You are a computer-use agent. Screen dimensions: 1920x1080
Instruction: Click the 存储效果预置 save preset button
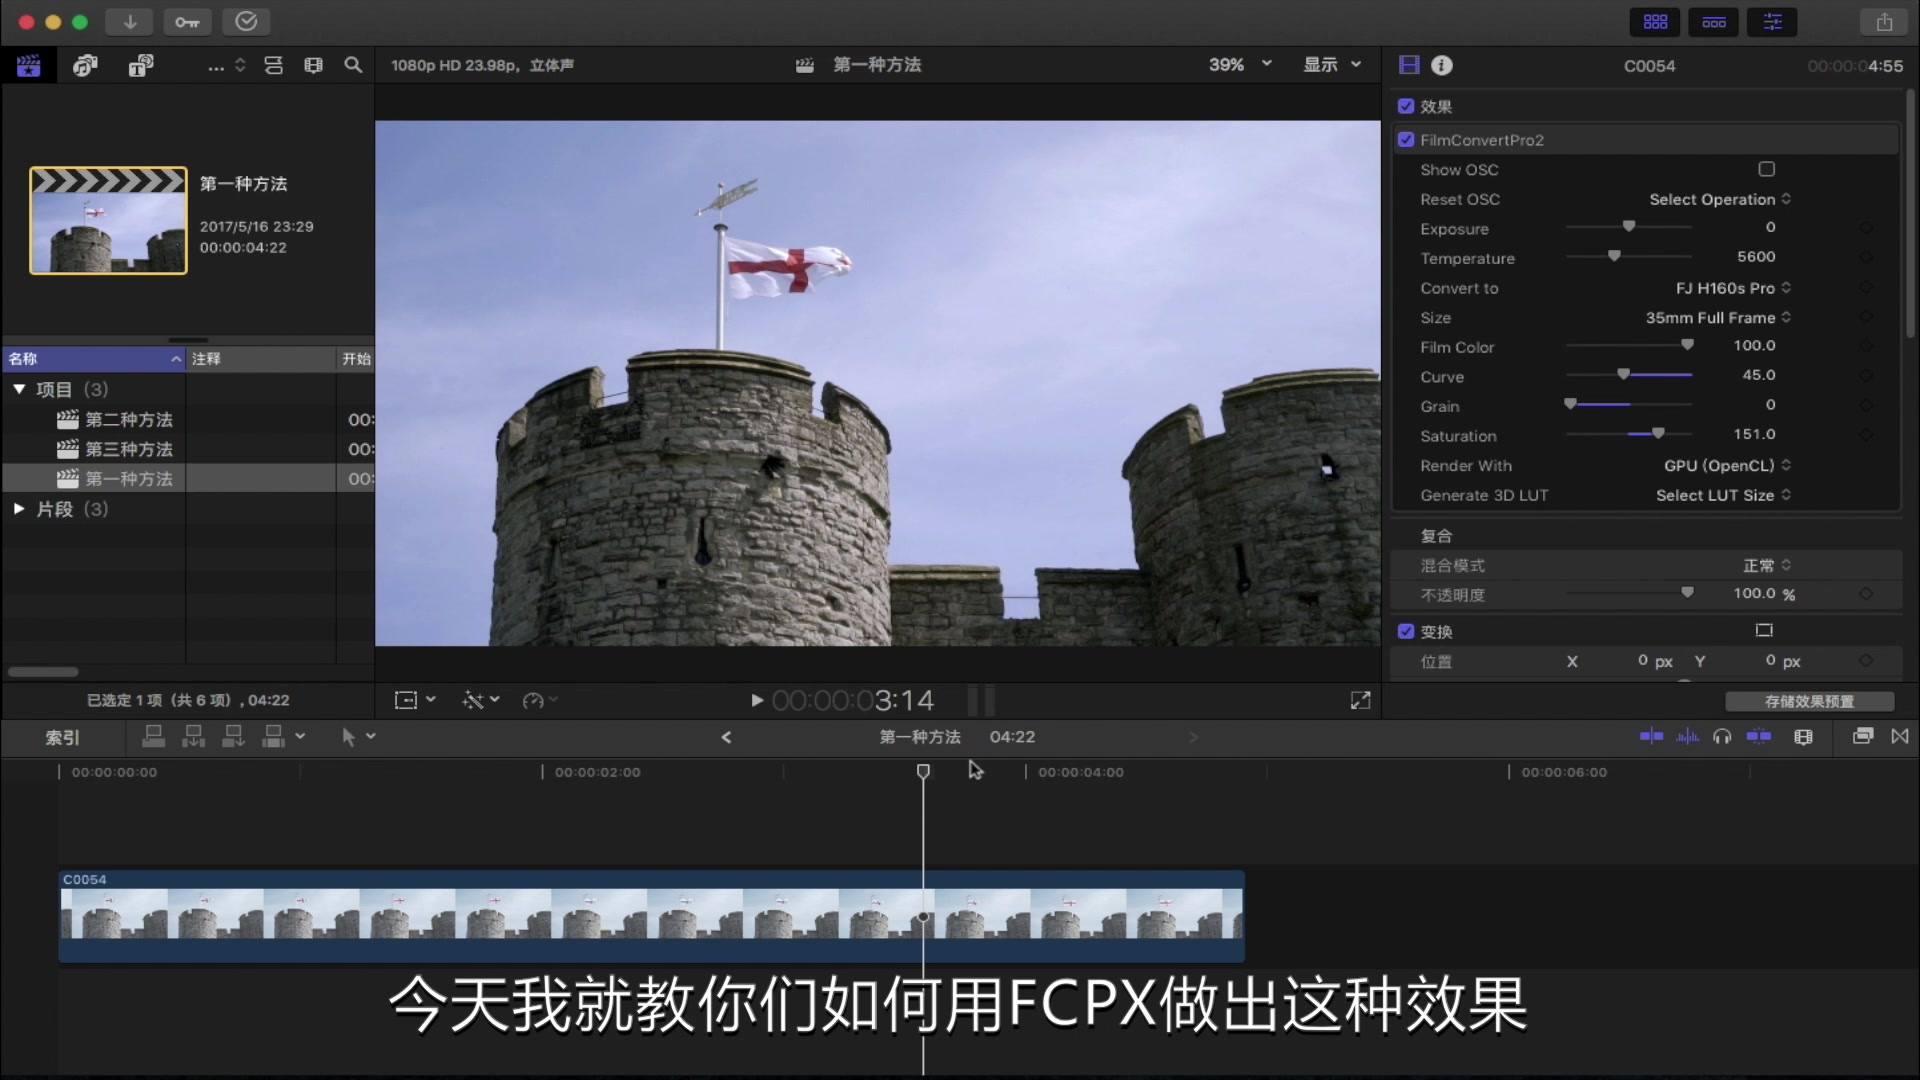click(x=1808, y=701)
